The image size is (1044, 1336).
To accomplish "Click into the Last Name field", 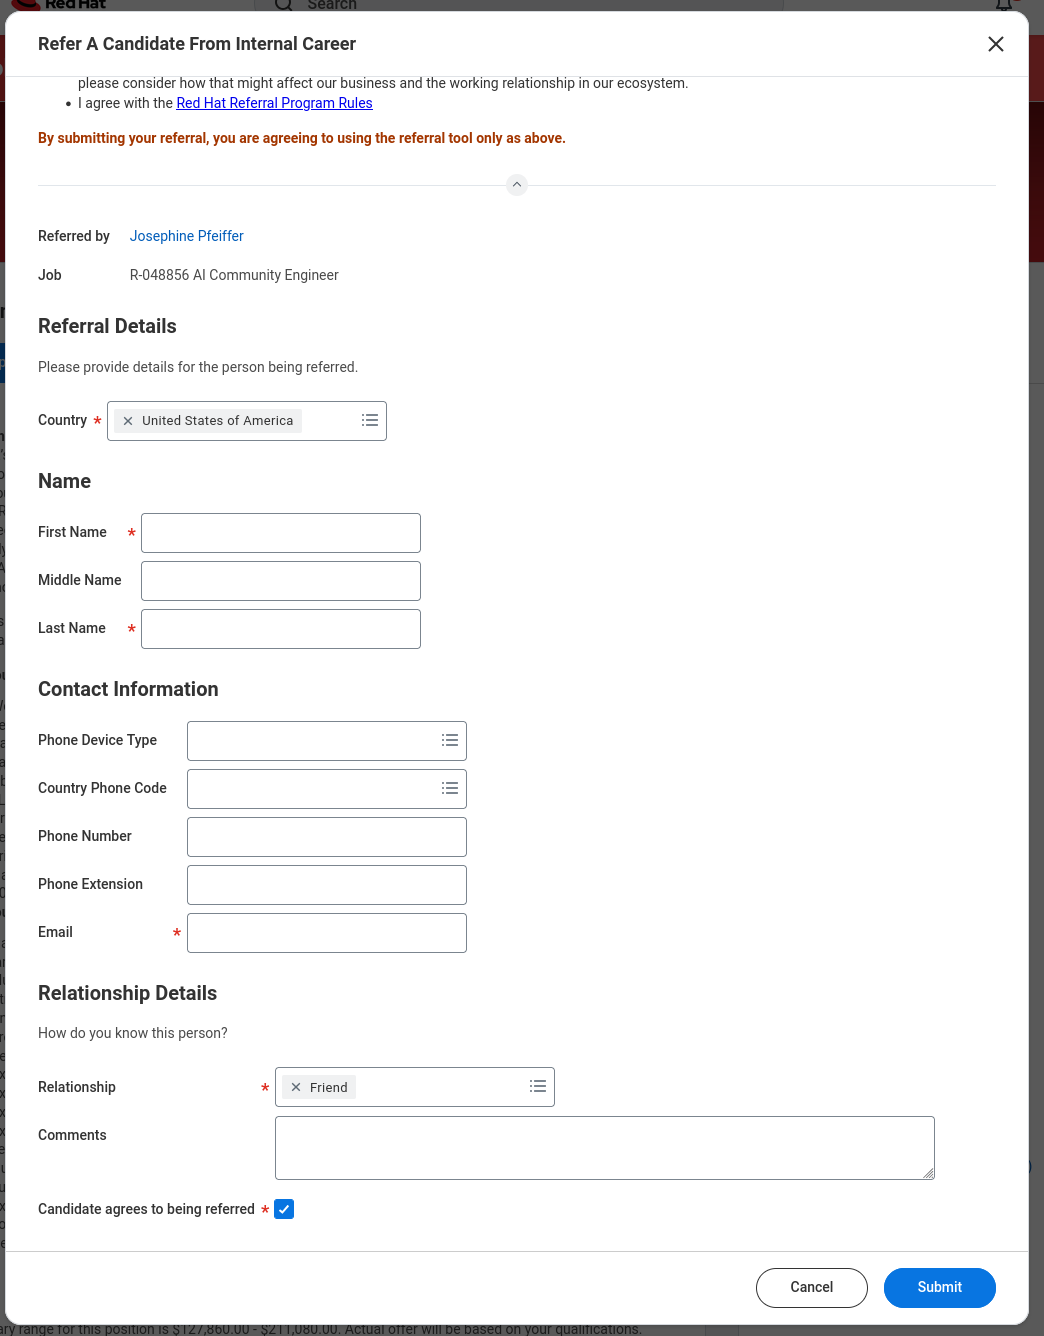I will point(281,629).
